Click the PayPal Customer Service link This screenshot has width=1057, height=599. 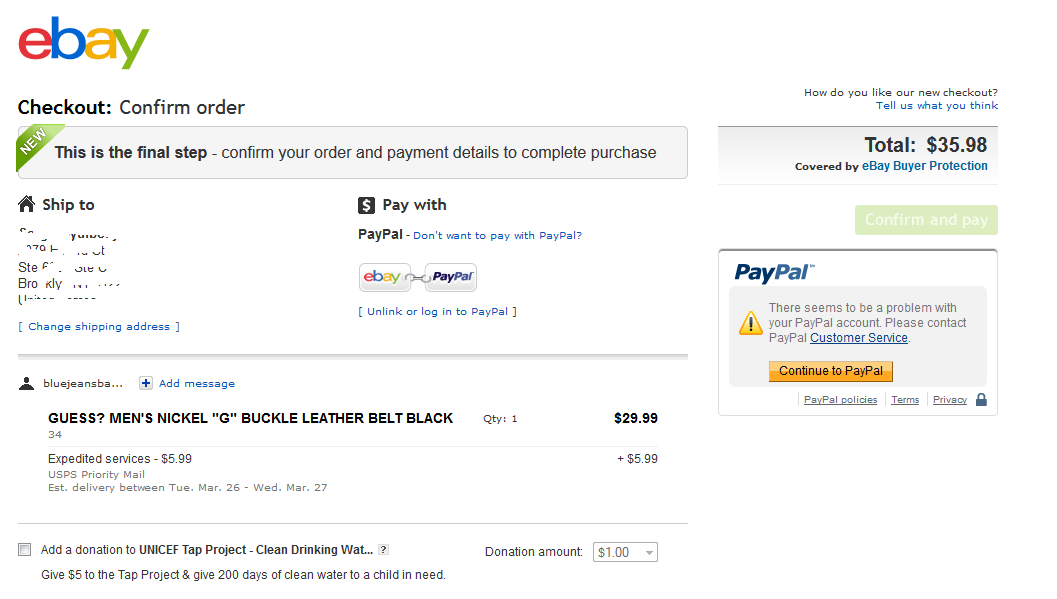coord(858,338)
